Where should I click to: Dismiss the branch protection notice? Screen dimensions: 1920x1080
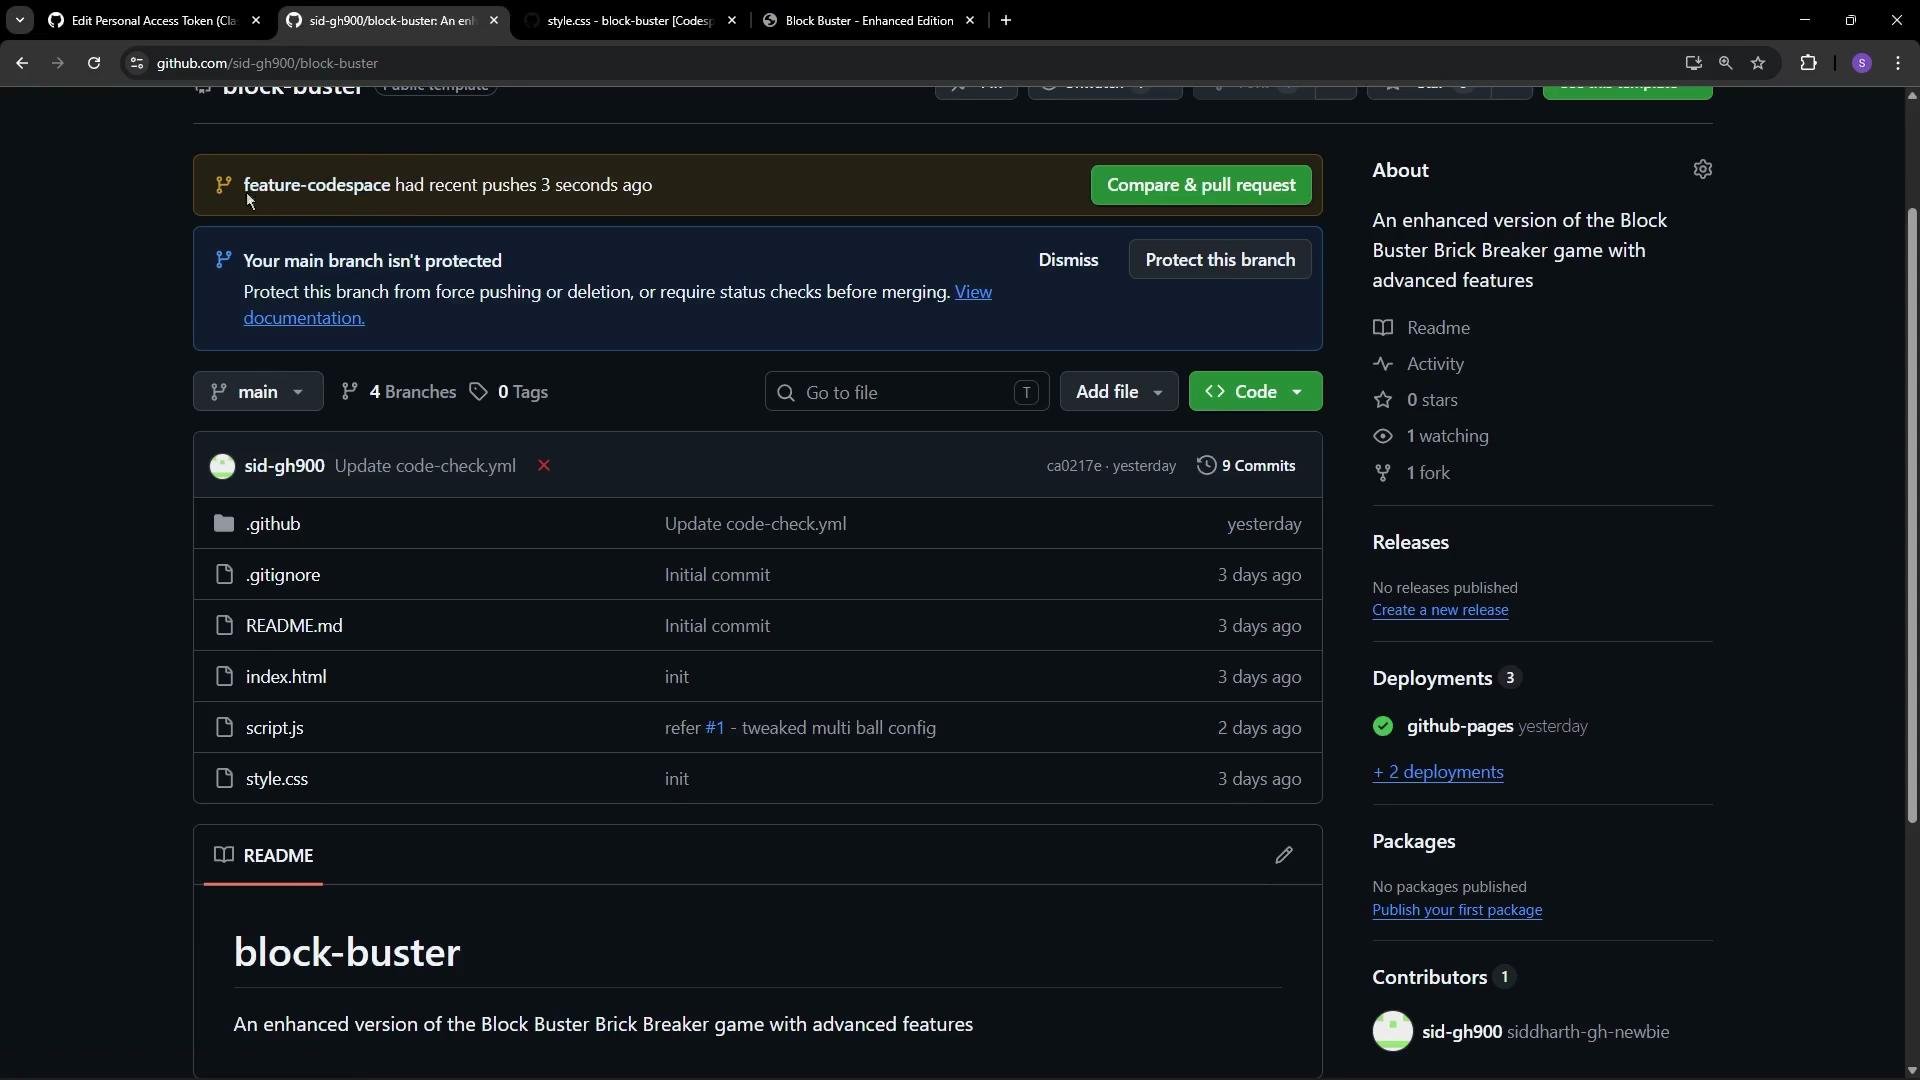click(1068, 260)
